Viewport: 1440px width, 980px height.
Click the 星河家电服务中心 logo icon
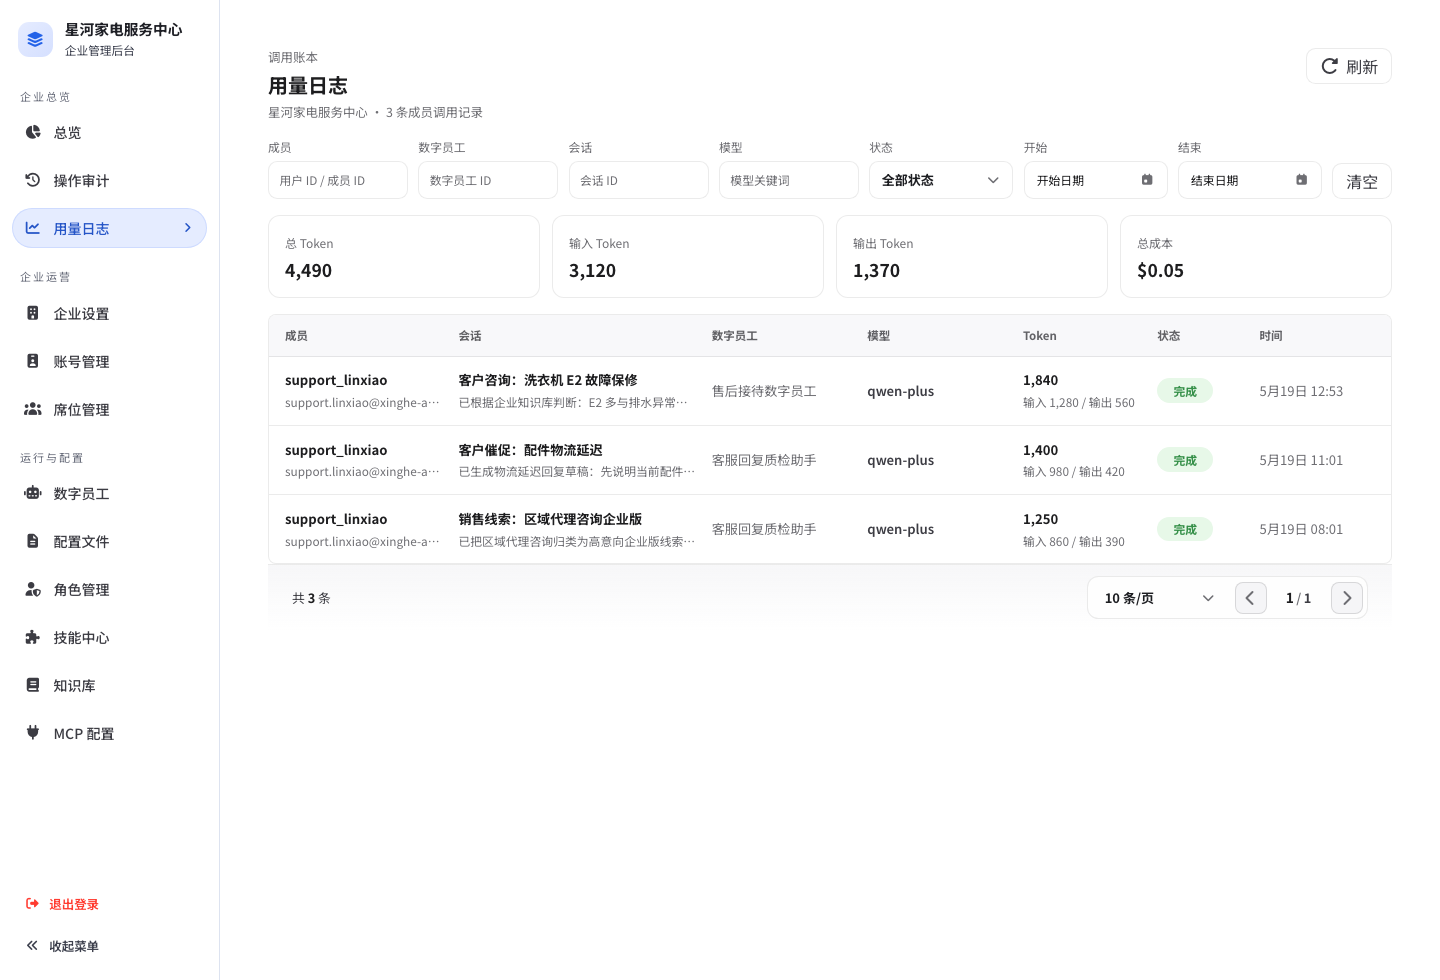tap(35, 40)
